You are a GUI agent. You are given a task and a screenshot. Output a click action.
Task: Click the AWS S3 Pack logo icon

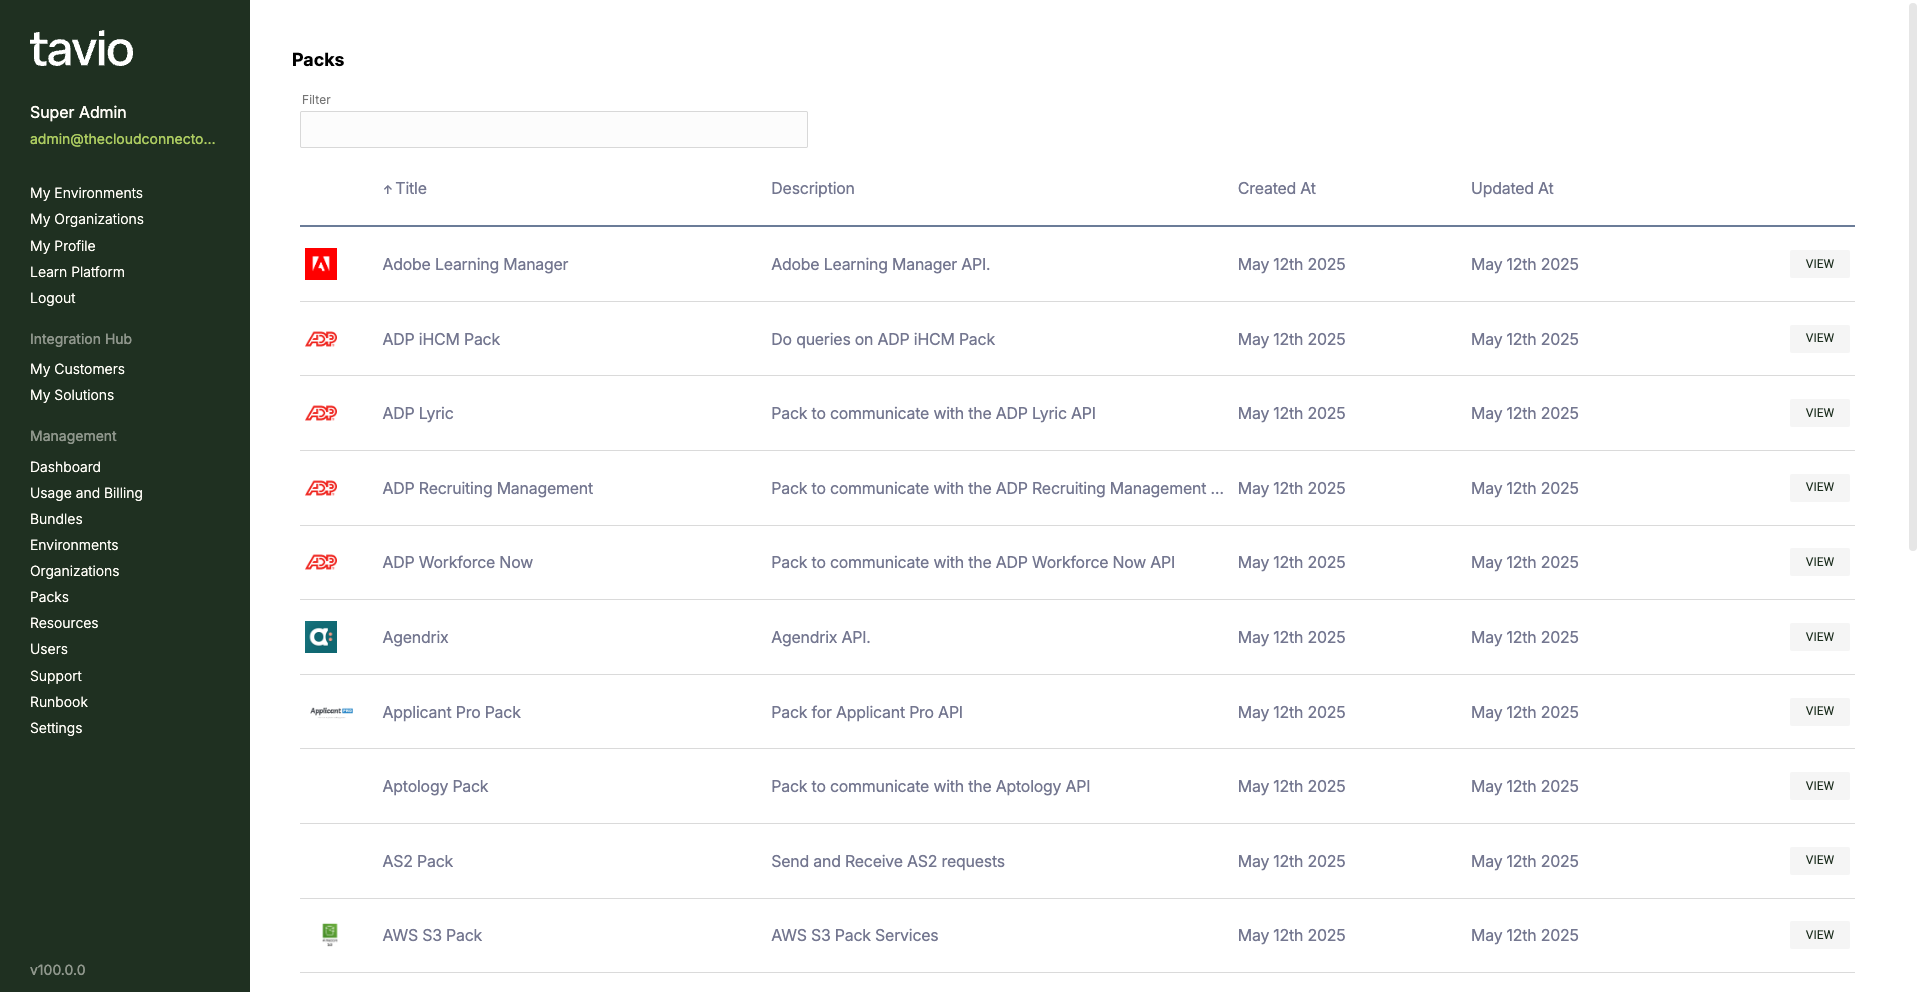[x=330, y=935]
